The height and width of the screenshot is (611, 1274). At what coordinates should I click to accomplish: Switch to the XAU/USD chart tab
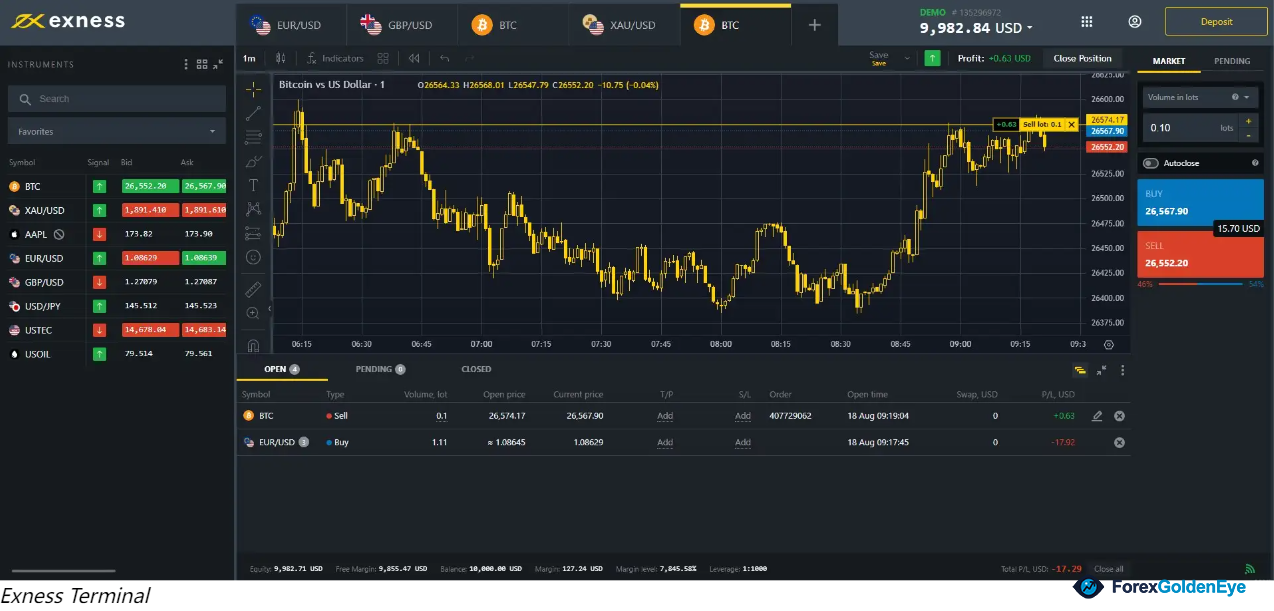[x=624, y=25]
